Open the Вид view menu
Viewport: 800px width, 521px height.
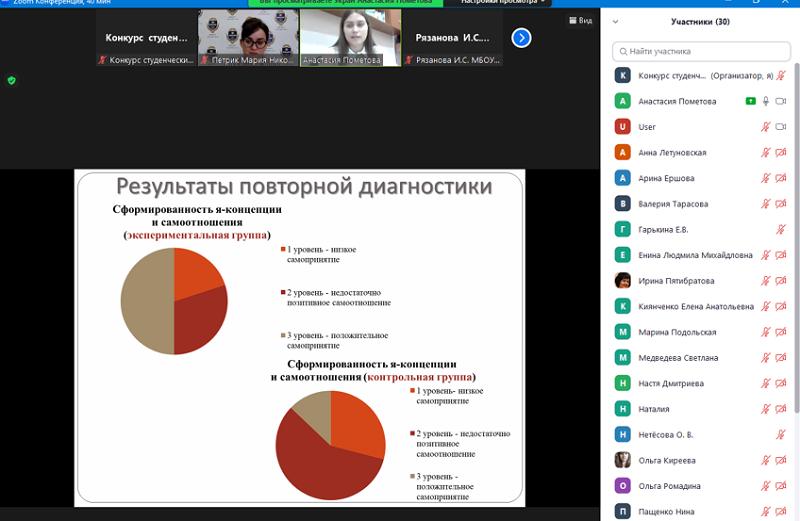[x=579, y=20]
